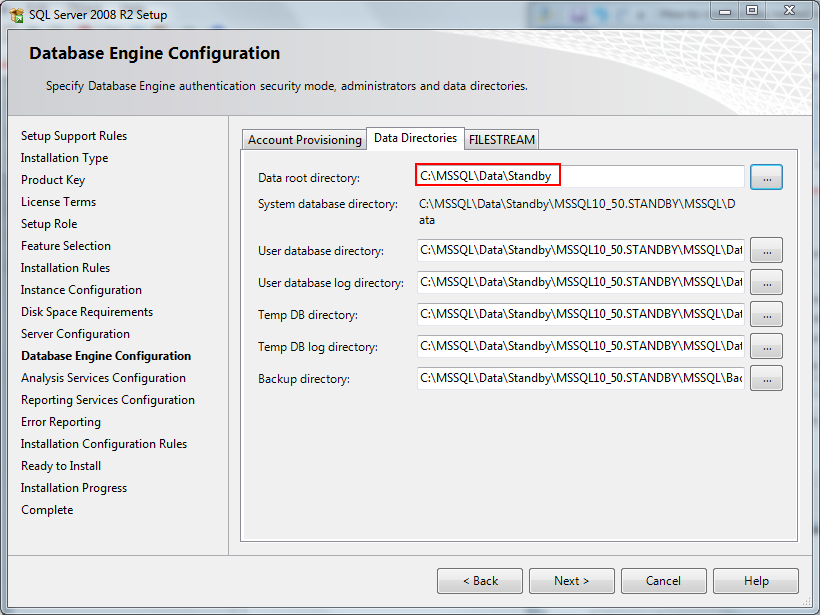The image size is (820, 615).
Task: Click the Instance Configuration step
Action: (81, 290)
